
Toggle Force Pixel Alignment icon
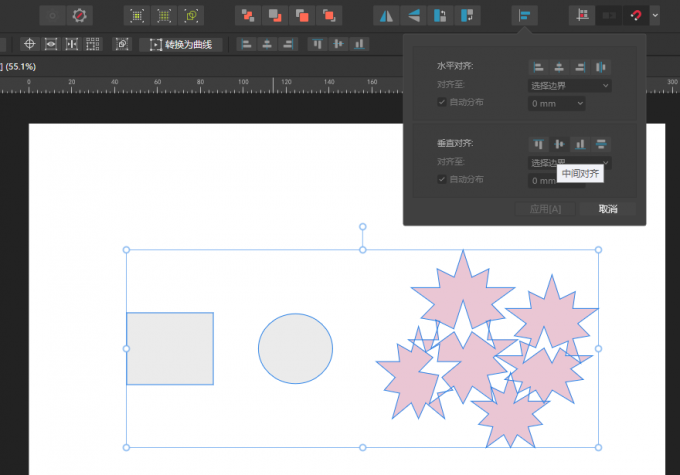[x=582, y=16]
